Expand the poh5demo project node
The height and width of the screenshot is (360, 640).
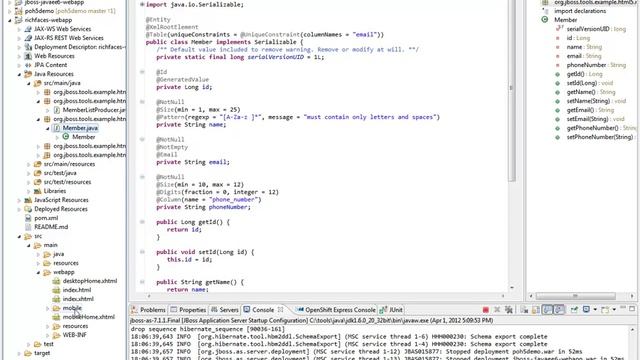tap(10, 11)
